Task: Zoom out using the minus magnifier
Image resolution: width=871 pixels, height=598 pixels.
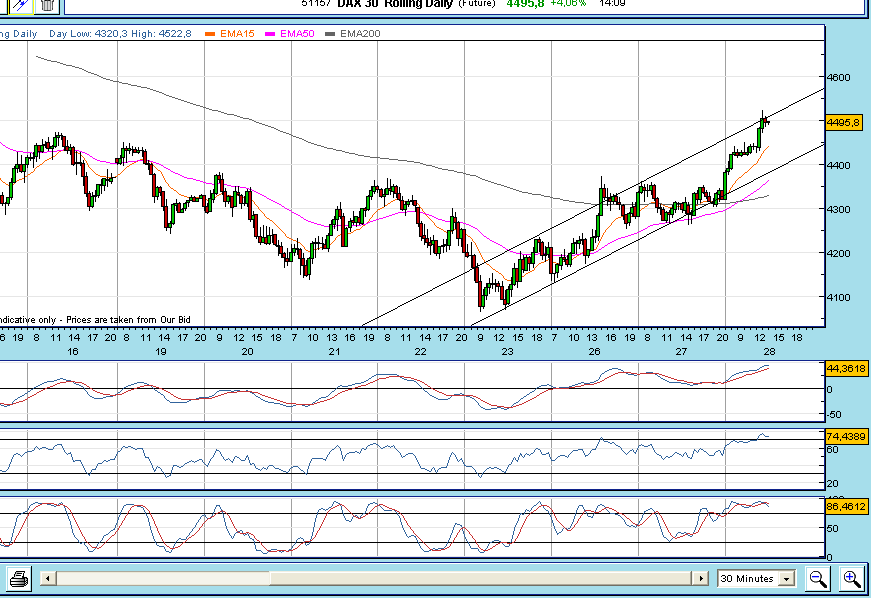Action: [x=818, y=578]
